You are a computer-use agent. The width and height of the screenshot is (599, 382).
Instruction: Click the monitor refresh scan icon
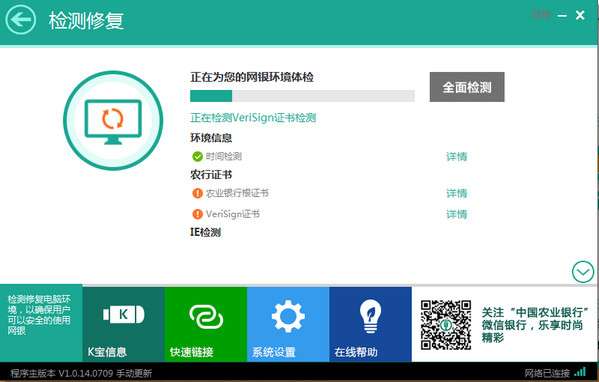coord(113,120)
